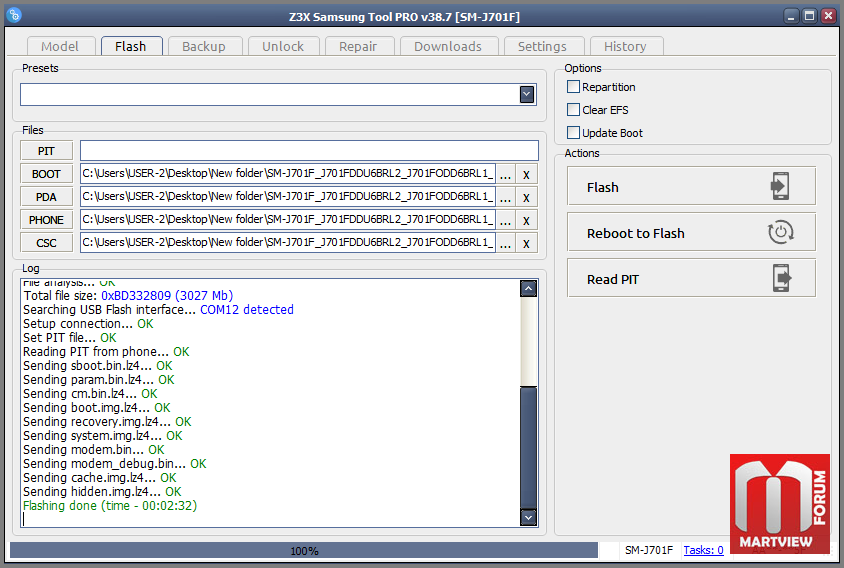The width and height of the screenshot is (844, 568).
Task: Switch to the Downloads tab
Action: pos(448,46)
